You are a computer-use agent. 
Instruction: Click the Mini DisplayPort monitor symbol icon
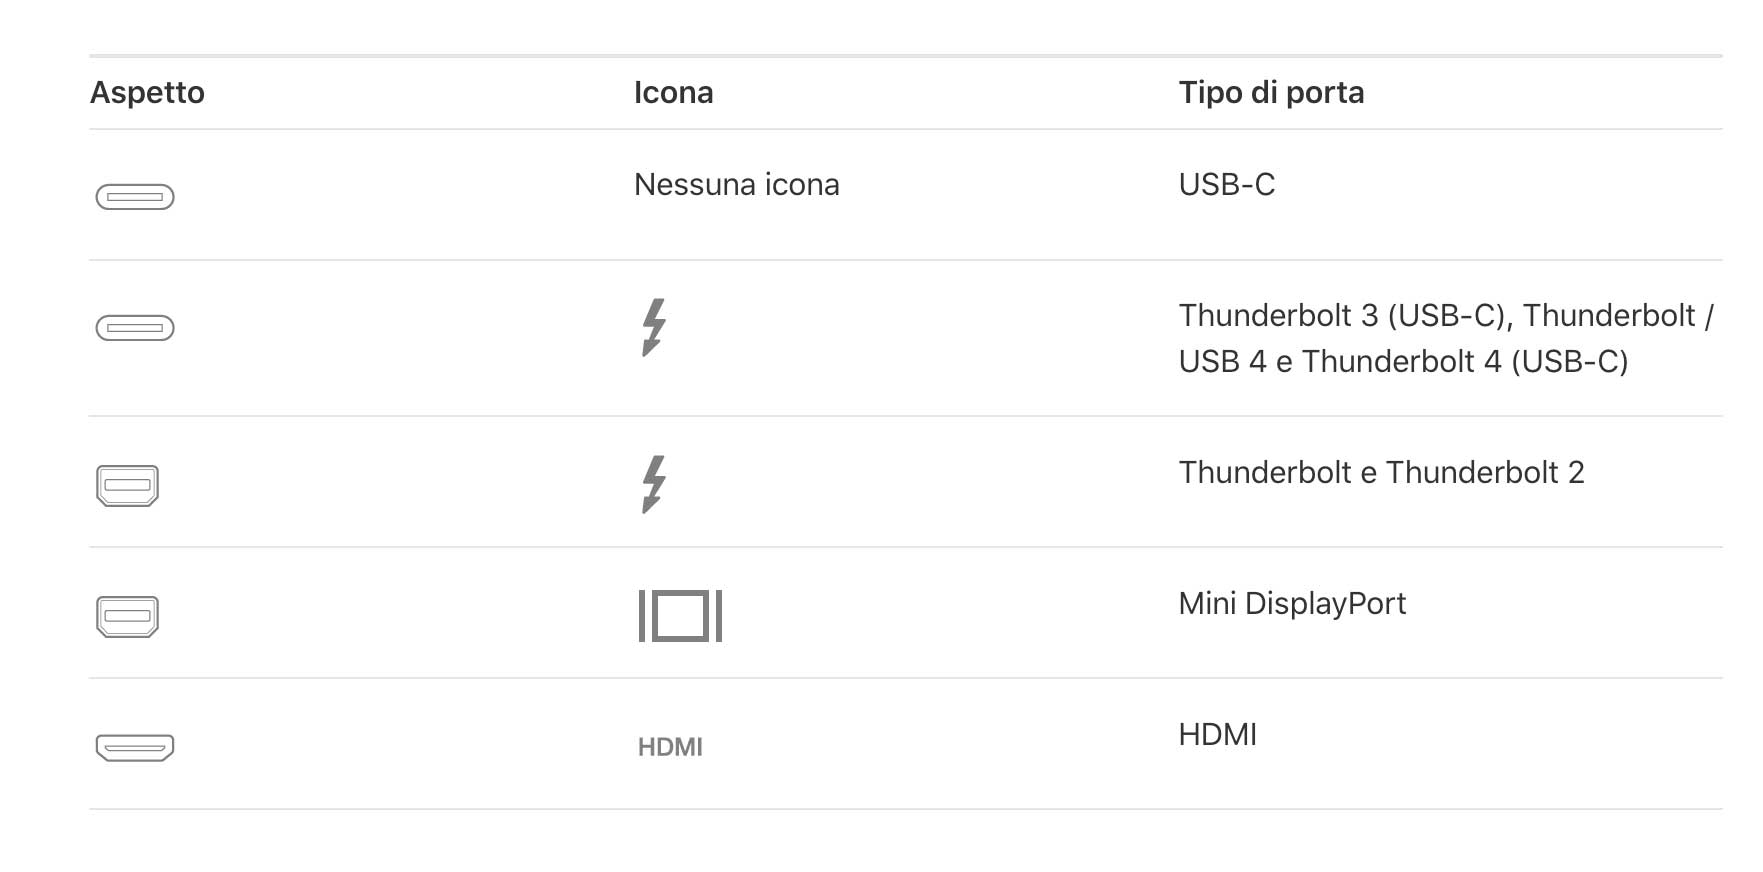tap(680, 615)
